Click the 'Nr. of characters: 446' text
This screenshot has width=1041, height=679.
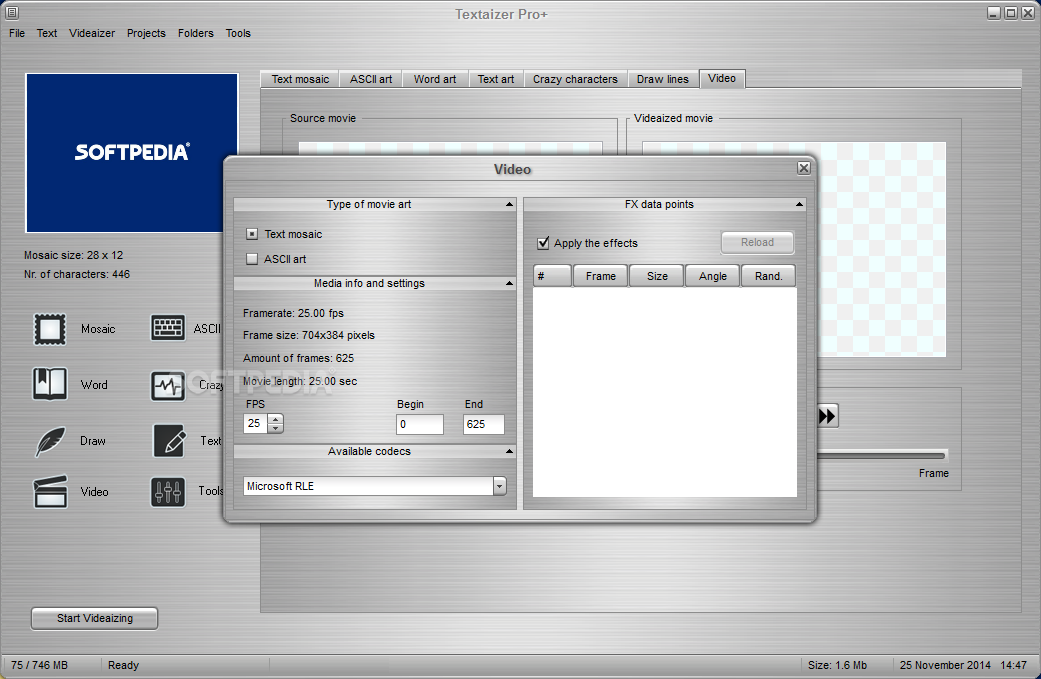(77, 274)
